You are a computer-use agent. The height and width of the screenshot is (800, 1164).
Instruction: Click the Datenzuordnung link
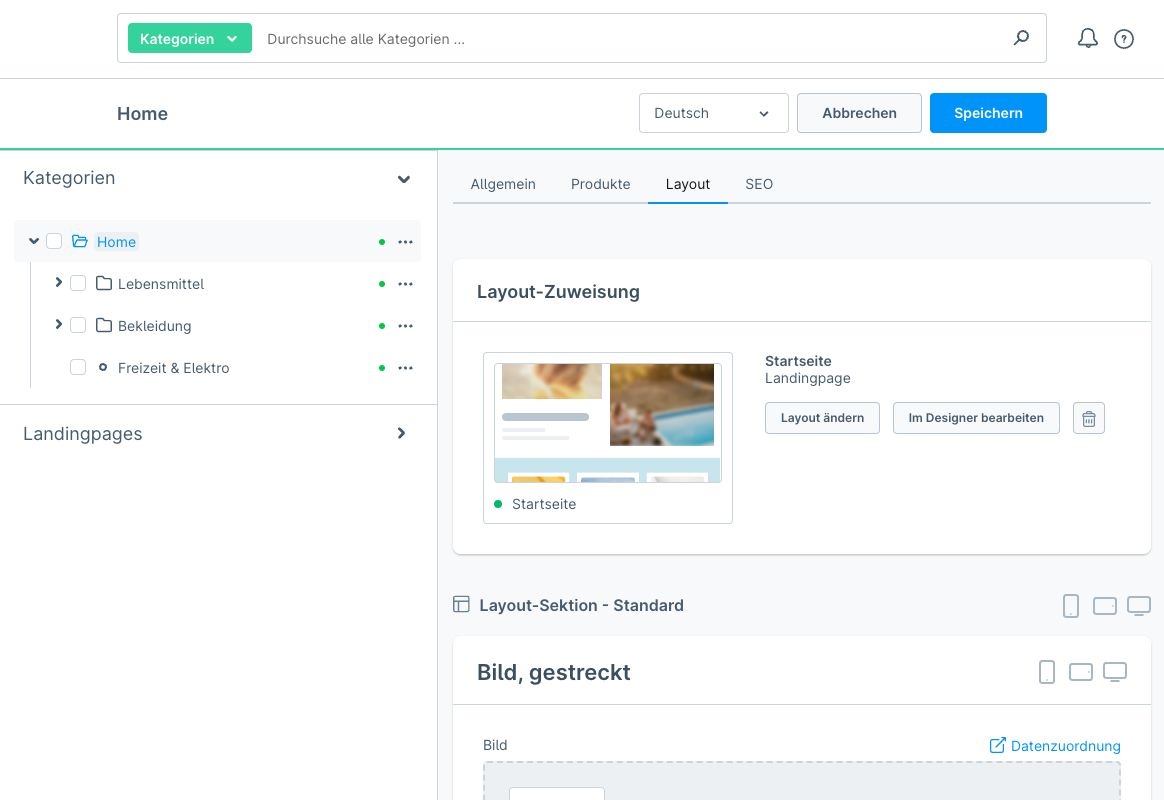1055,746
